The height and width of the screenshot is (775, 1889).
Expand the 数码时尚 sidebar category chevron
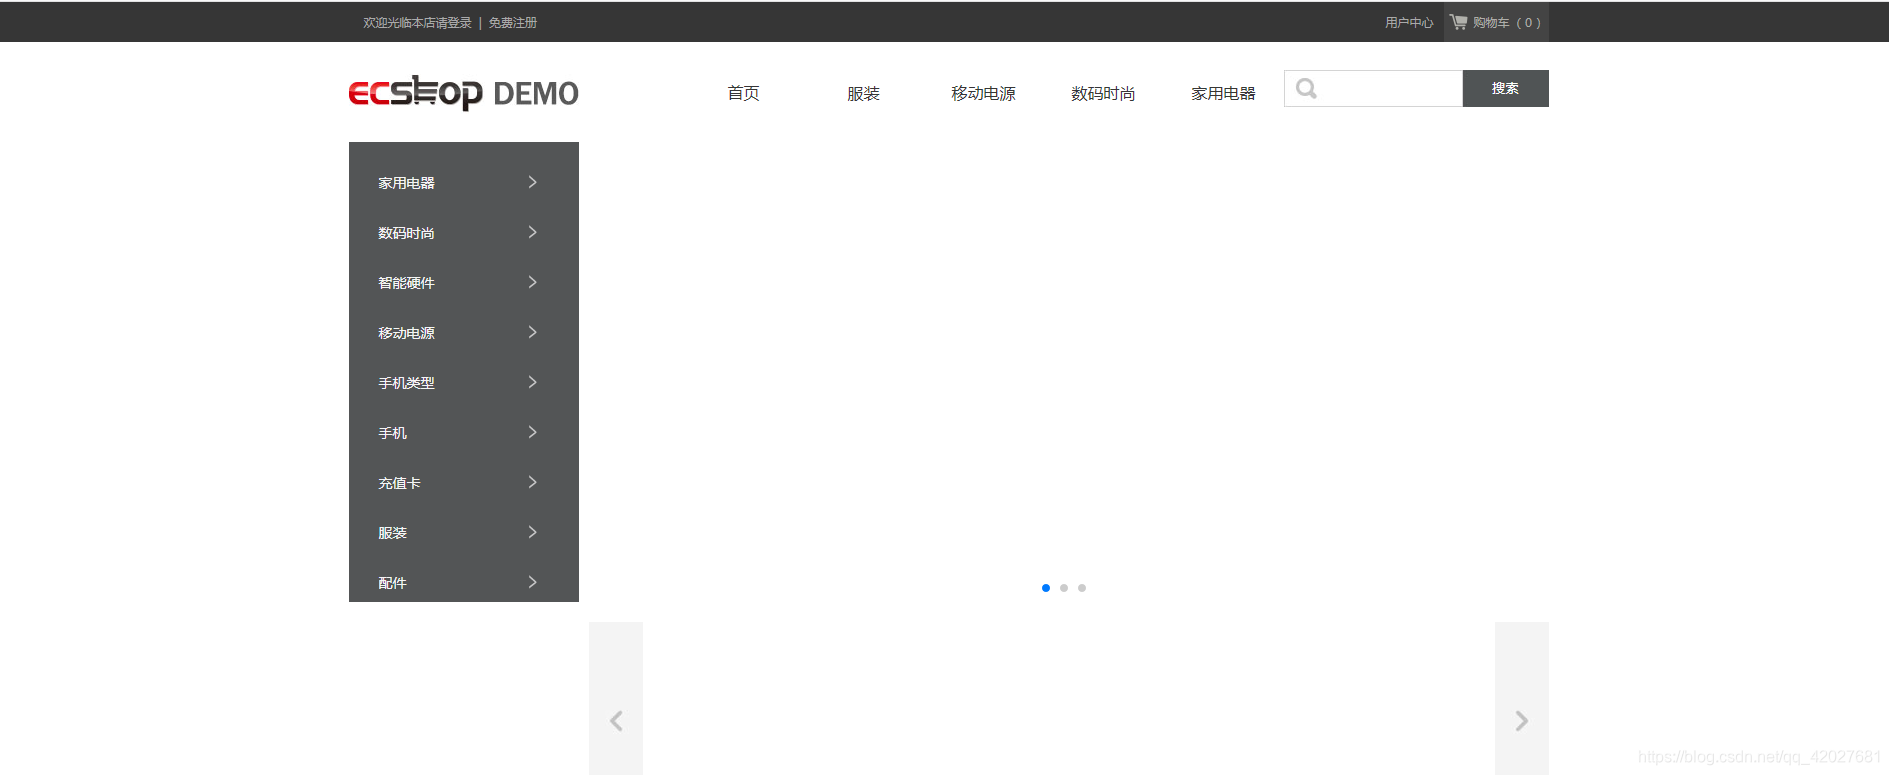tap(532, 232)
